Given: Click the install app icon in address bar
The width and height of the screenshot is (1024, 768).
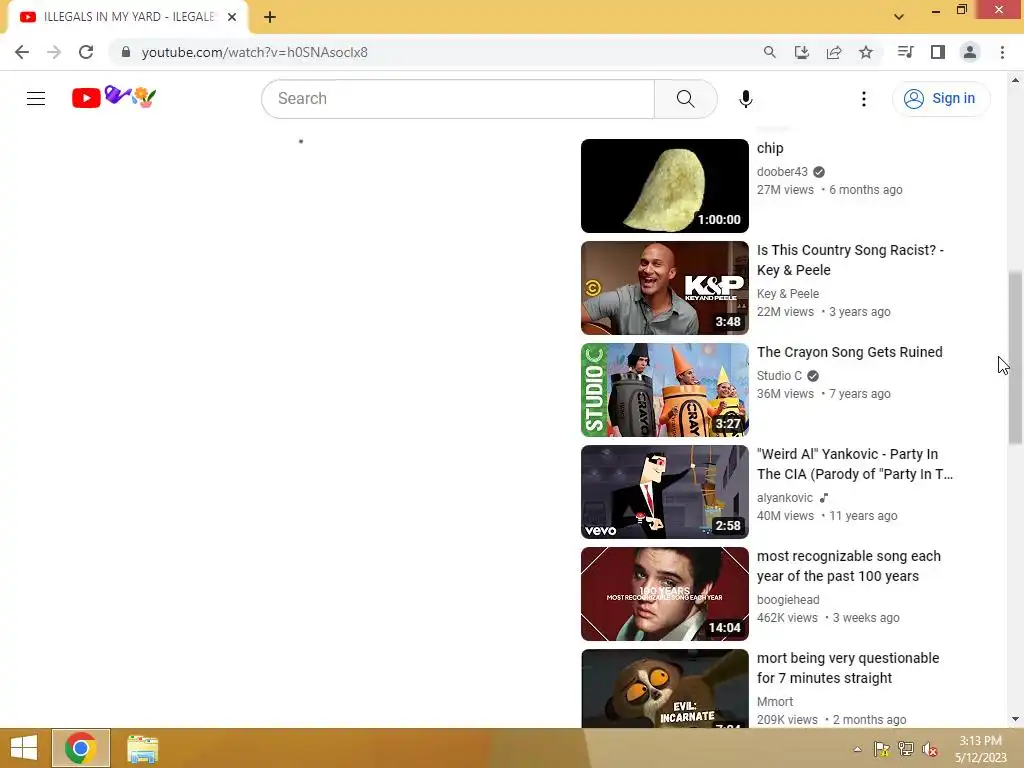Looking at the screenshot, I should (801, 52).
